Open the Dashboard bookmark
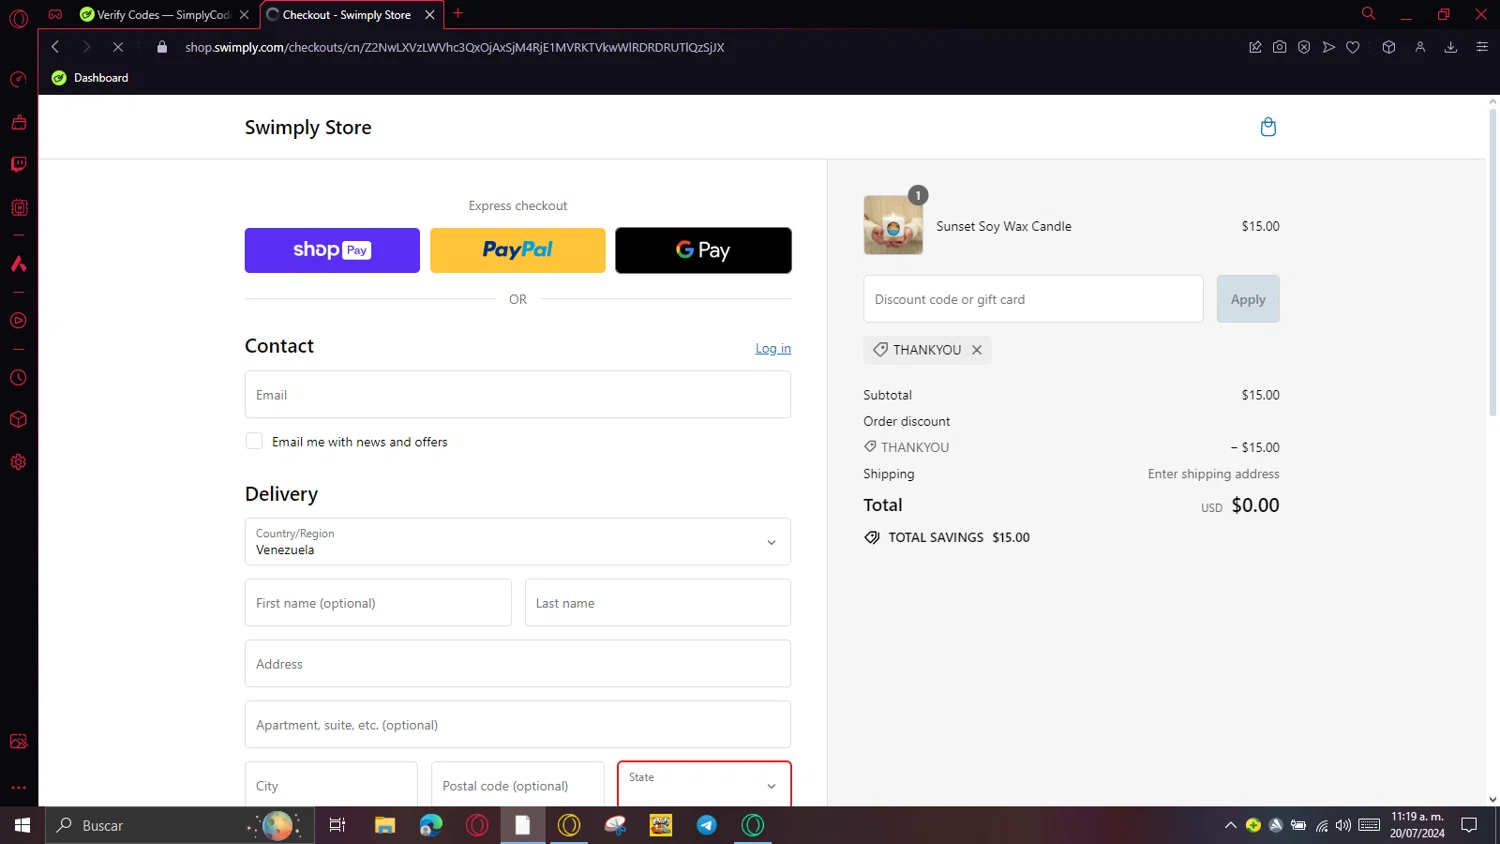 tap(90, 78)
